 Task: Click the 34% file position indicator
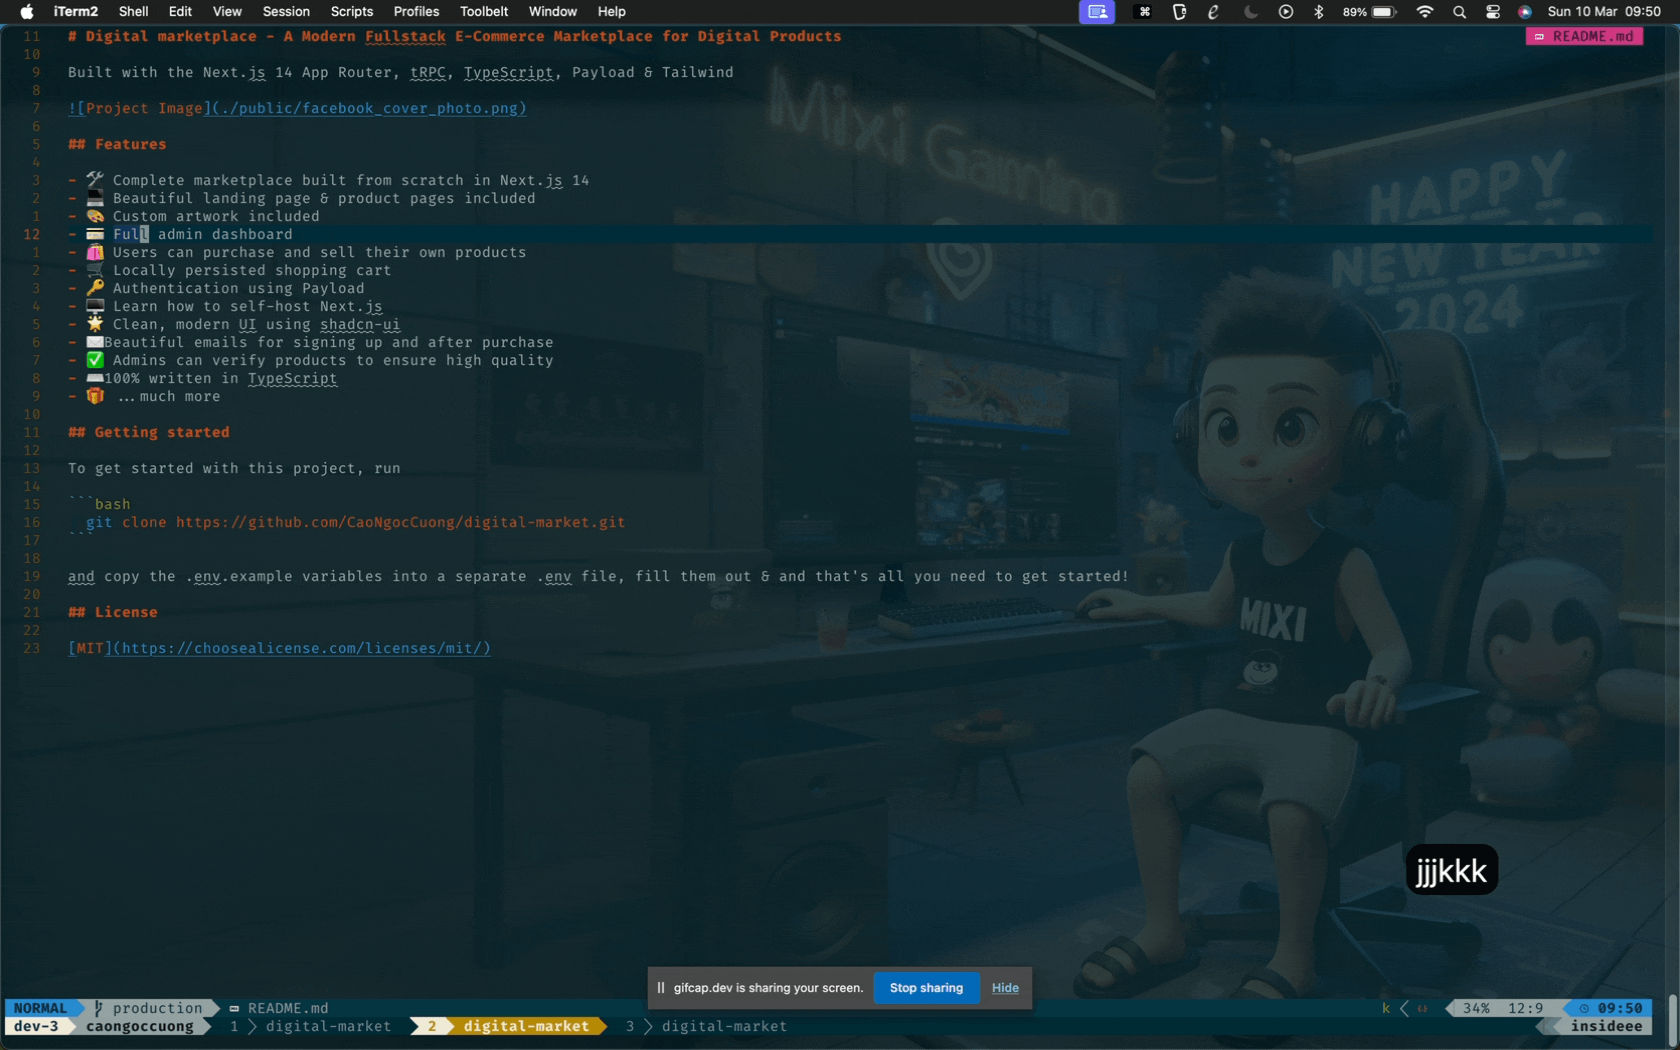point(1476,1008)
